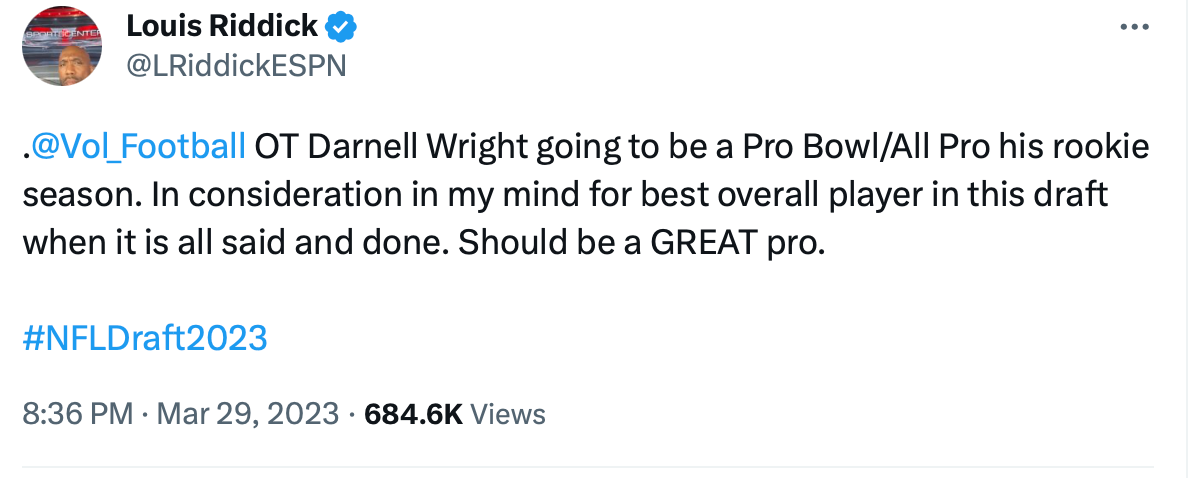Open the #NFLDraft2023 hashtag
The image size is (1194, 478).
[x=144, y=337]
